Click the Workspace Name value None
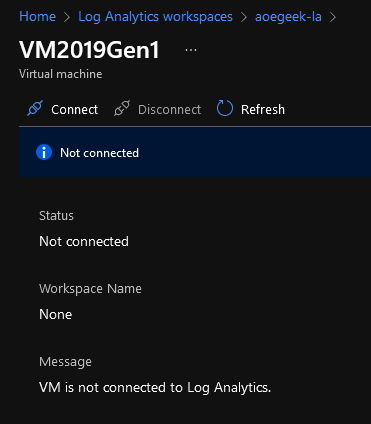371x424 pixels. [x=56, y=314]
